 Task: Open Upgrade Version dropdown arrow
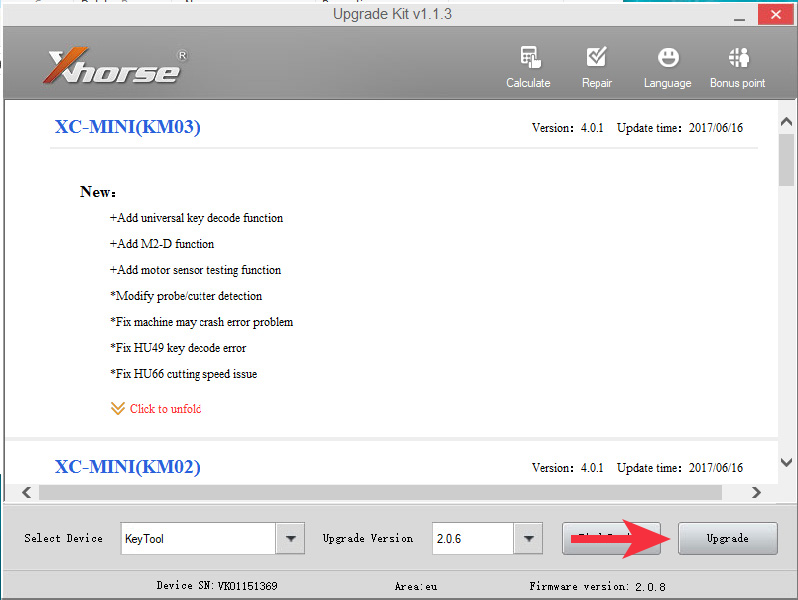point(528,538)
